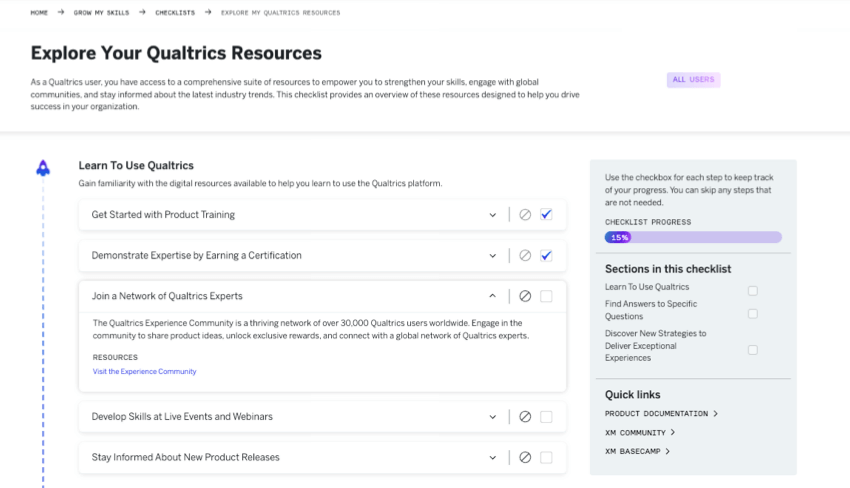Click the rocket icon beside Learn To Use Qualtrics
Viewport: 850px width, 488px height.
click(x=43, y=168)
